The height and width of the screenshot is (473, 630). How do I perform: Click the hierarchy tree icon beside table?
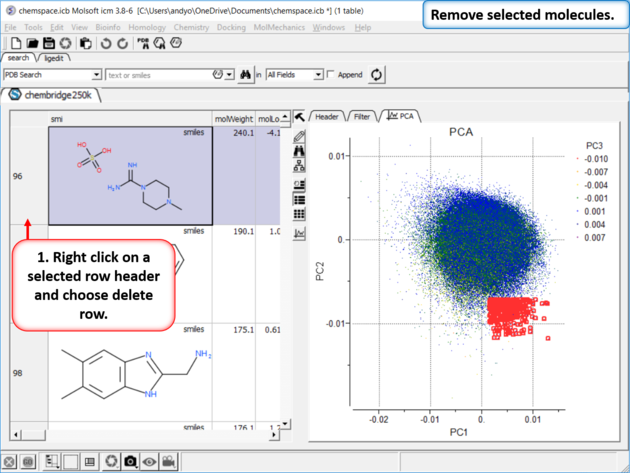tap(299, 167)
